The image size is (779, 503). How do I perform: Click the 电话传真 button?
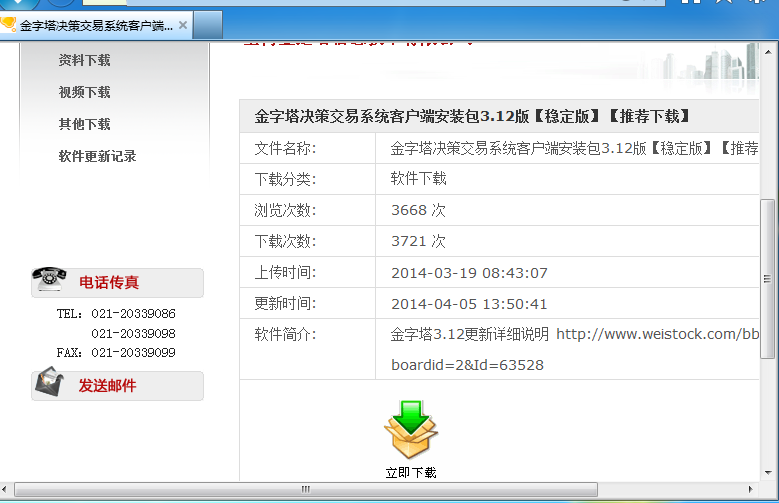(x=117, y=283)
